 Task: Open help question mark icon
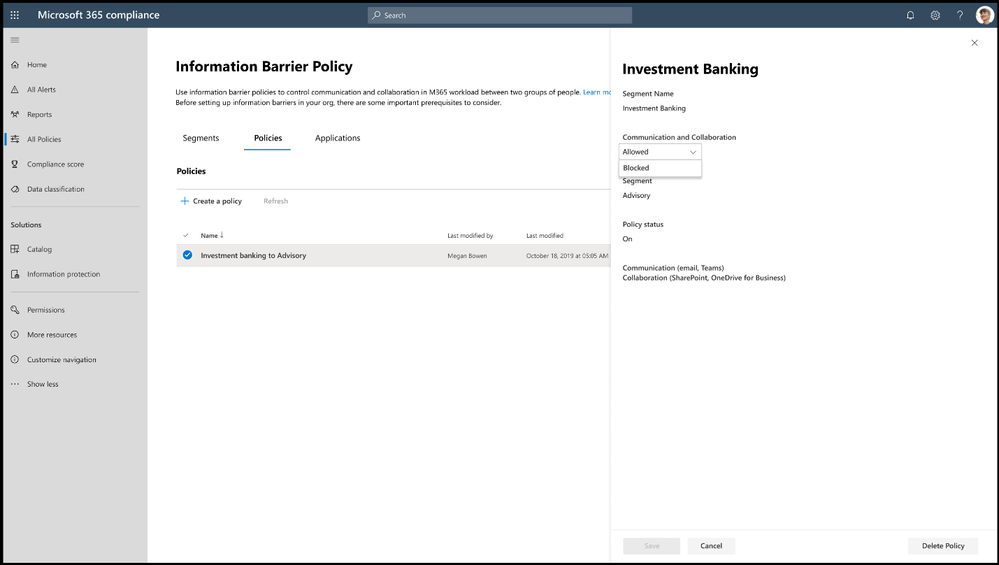coord(959,15)
